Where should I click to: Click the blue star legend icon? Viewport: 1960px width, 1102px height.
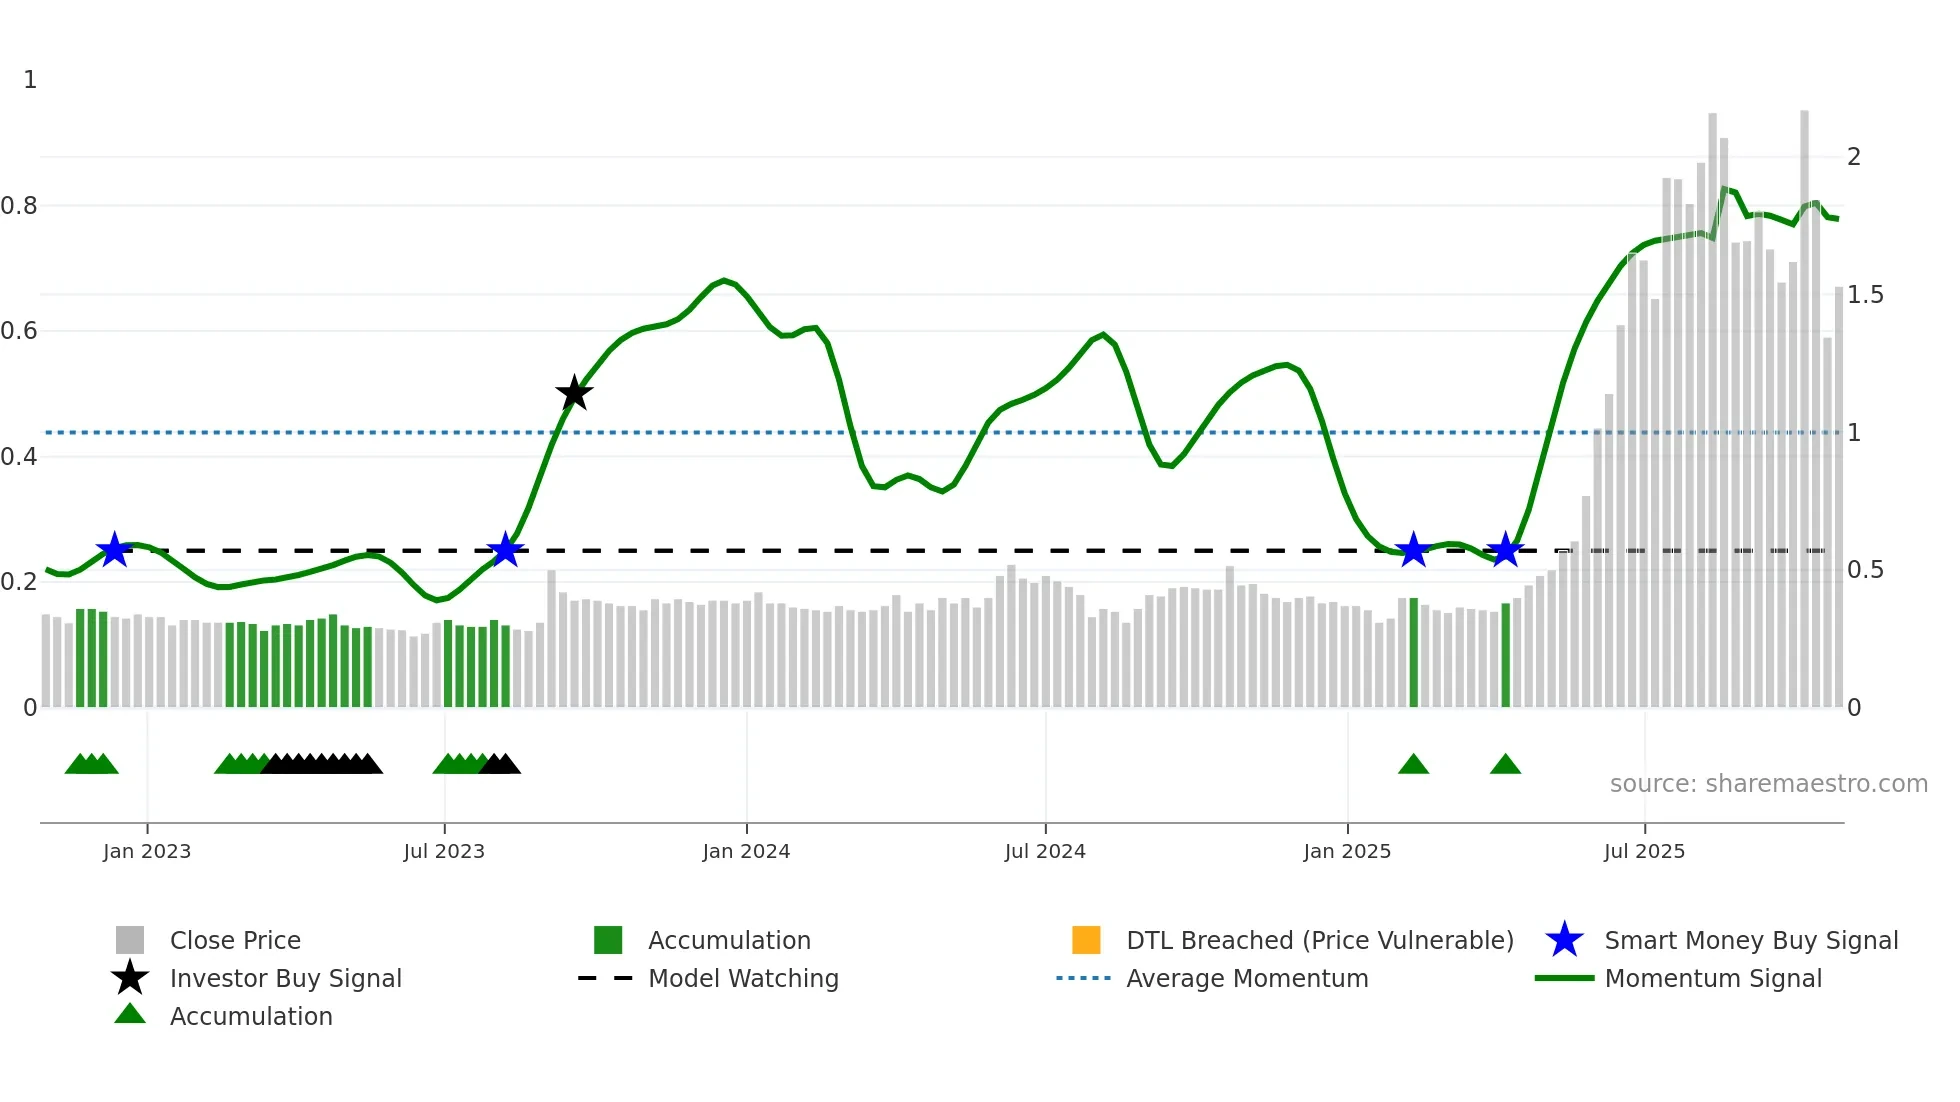pos(1564,940)
